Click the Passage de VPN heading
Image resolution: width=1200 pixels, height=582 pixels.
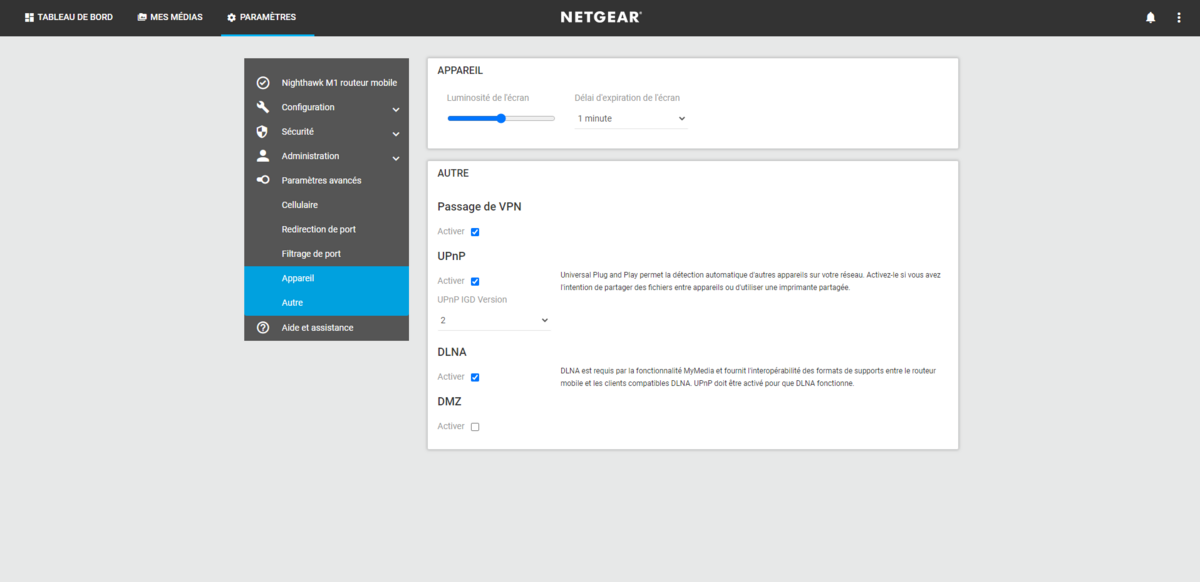point(479,207)
